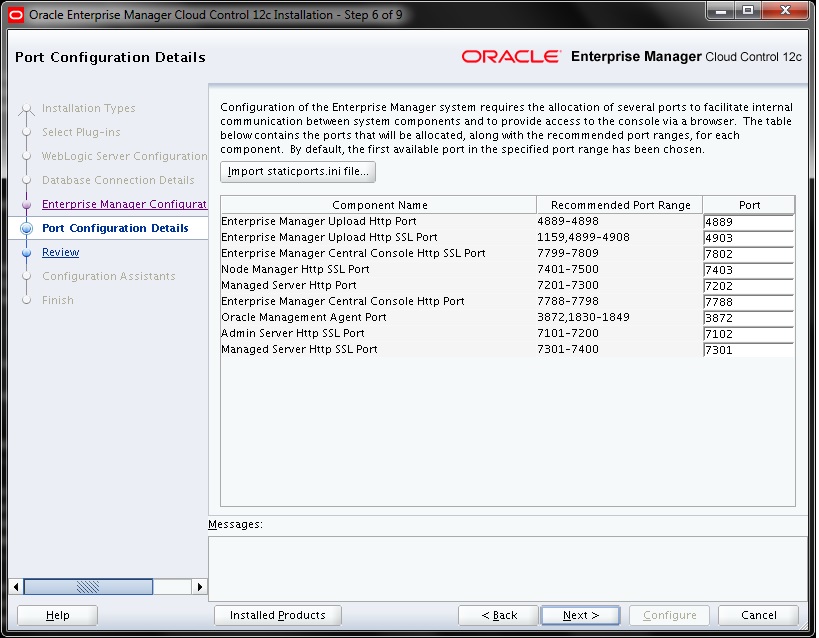Click the Component Name column header

pyautogui.click(x=379, y=205)
